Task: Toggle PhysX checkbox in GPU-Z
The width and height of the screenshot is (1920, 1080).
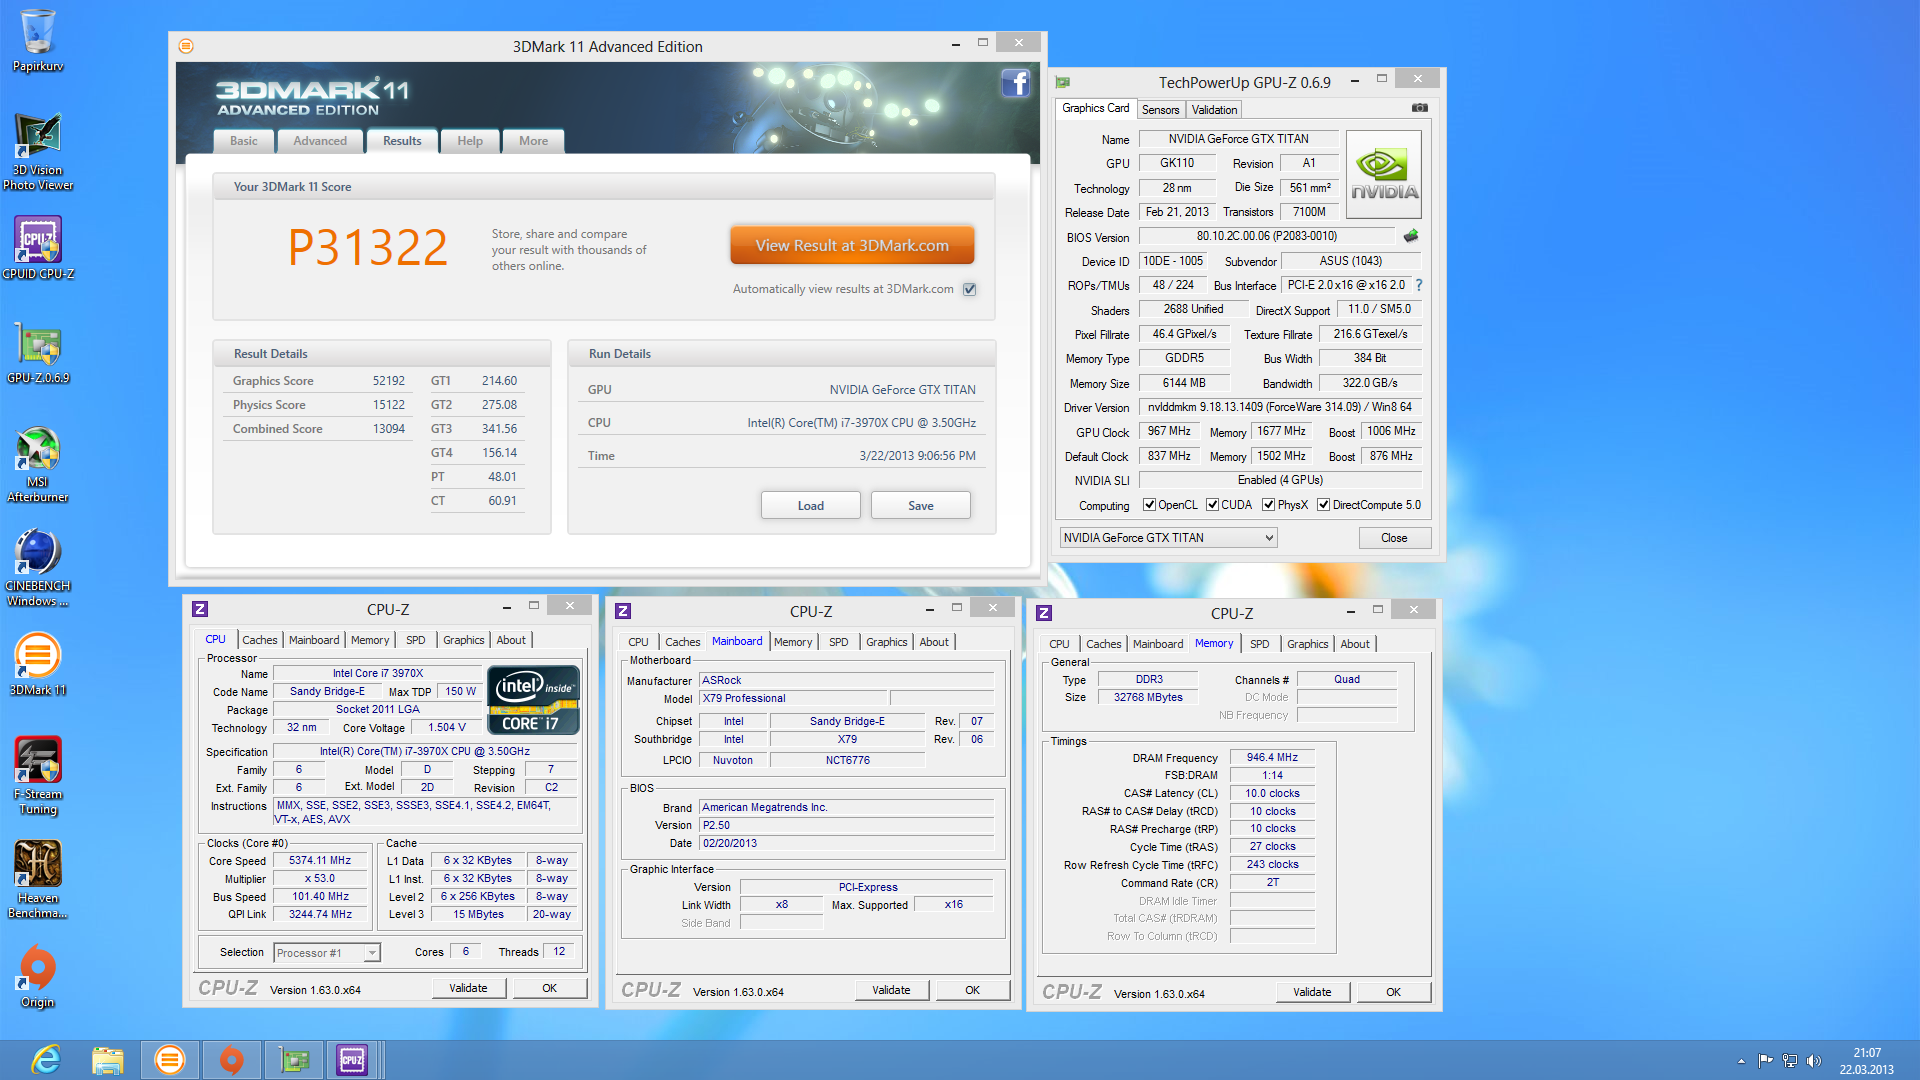Action: coord(1268,505)
